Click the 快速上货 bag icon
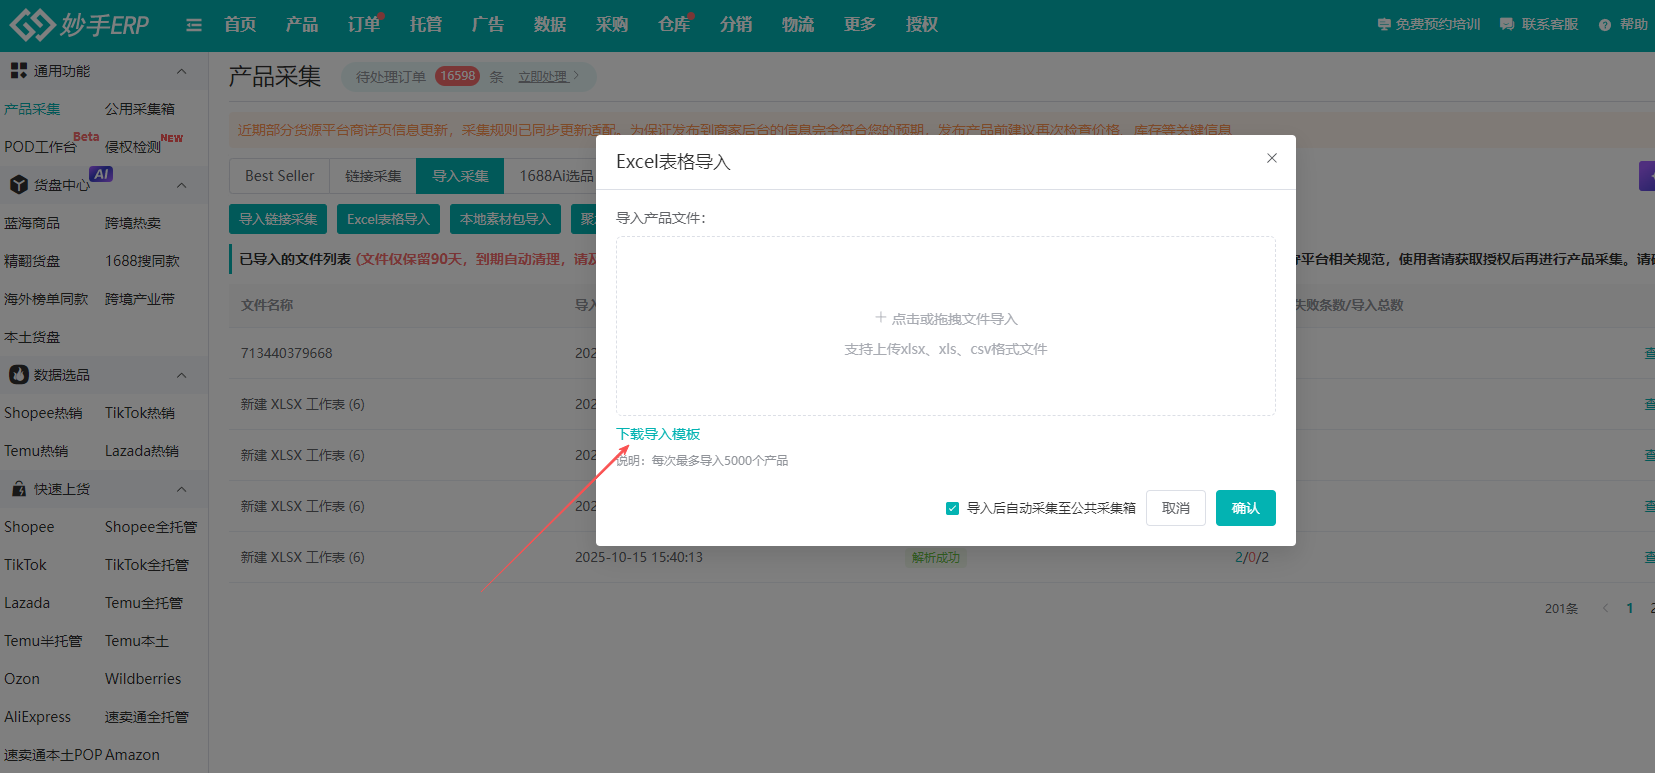This screenshot has width=1655, height=773. coord(18,489)
